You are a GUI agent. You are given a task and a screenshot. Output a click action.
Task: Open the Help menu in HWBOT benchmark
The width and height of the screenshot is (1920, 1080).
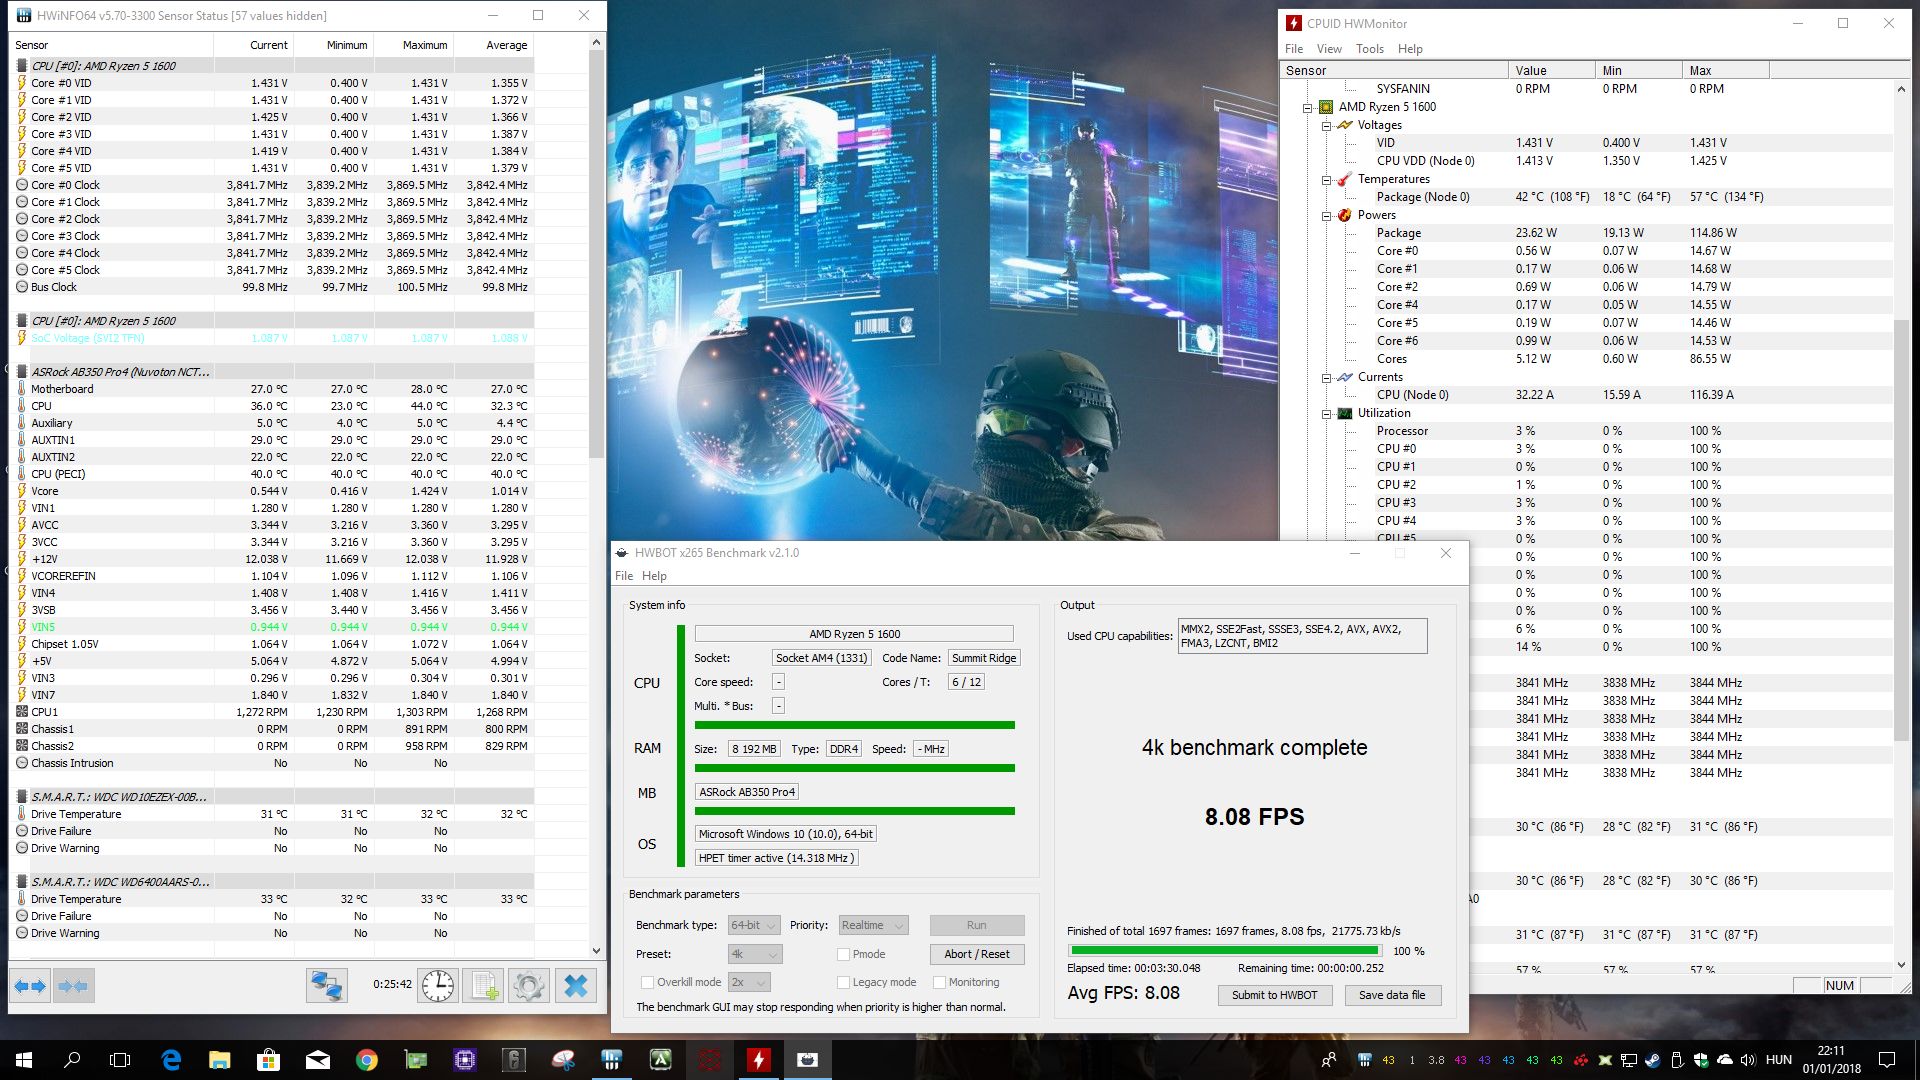coord(654,576)
